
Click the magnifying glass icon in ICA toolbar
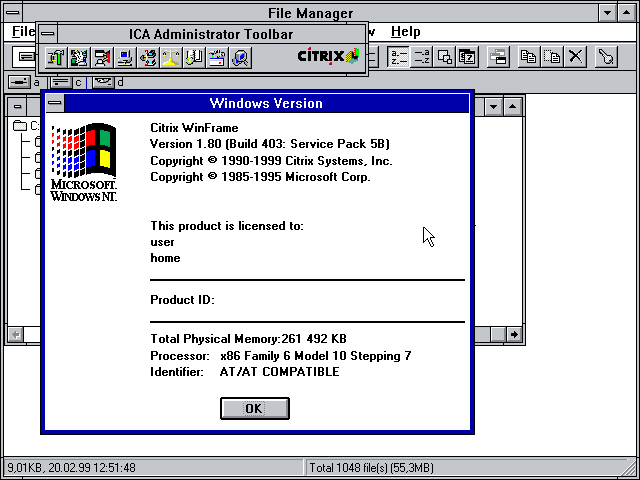click(240, 58)
